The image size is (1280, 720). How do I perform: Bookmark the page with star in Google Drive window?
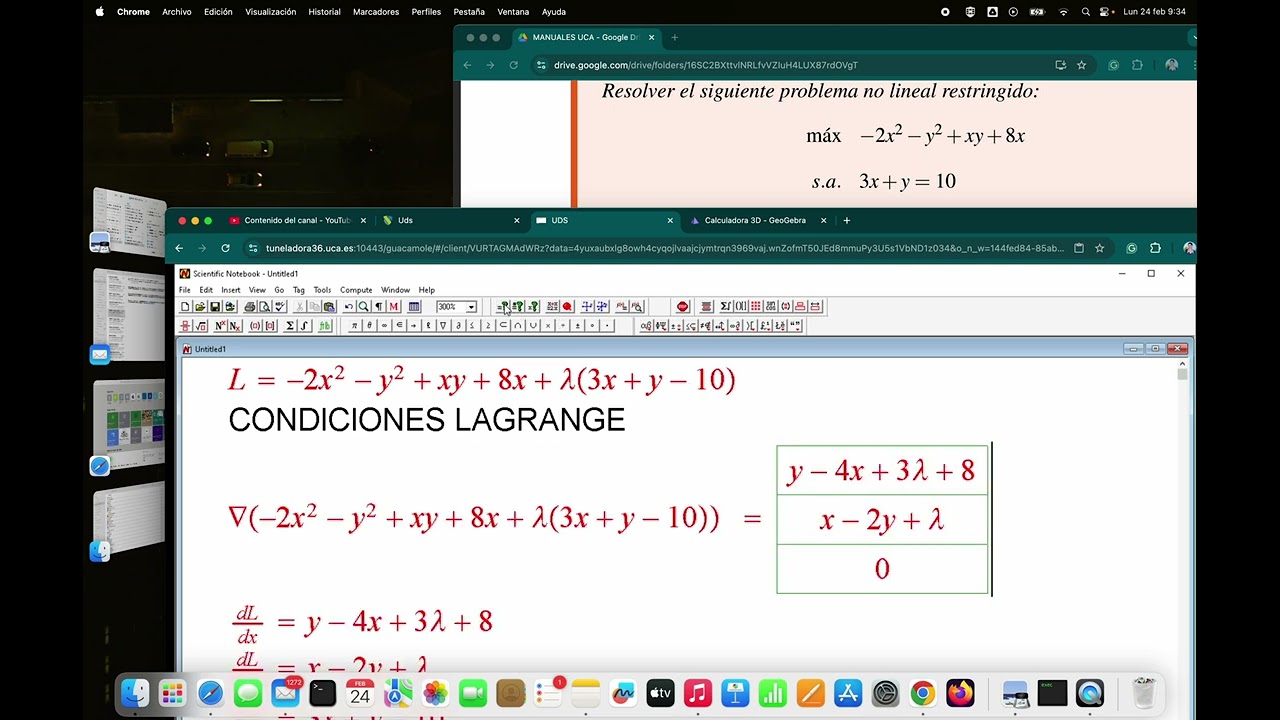[1082, 65]
